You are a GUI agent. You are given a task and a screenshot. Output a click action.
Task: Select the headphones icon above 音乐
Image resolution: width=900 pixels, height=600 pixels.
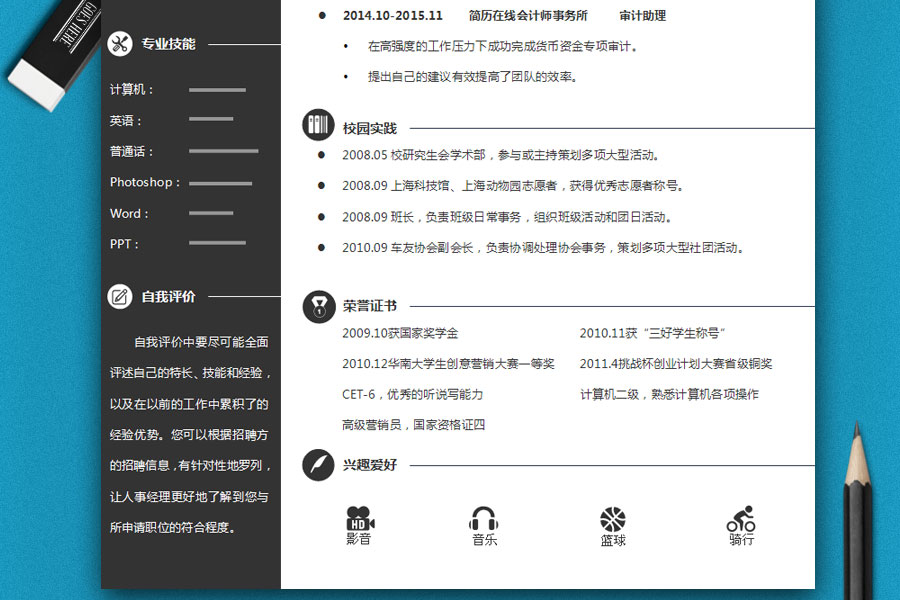[484, 518]
